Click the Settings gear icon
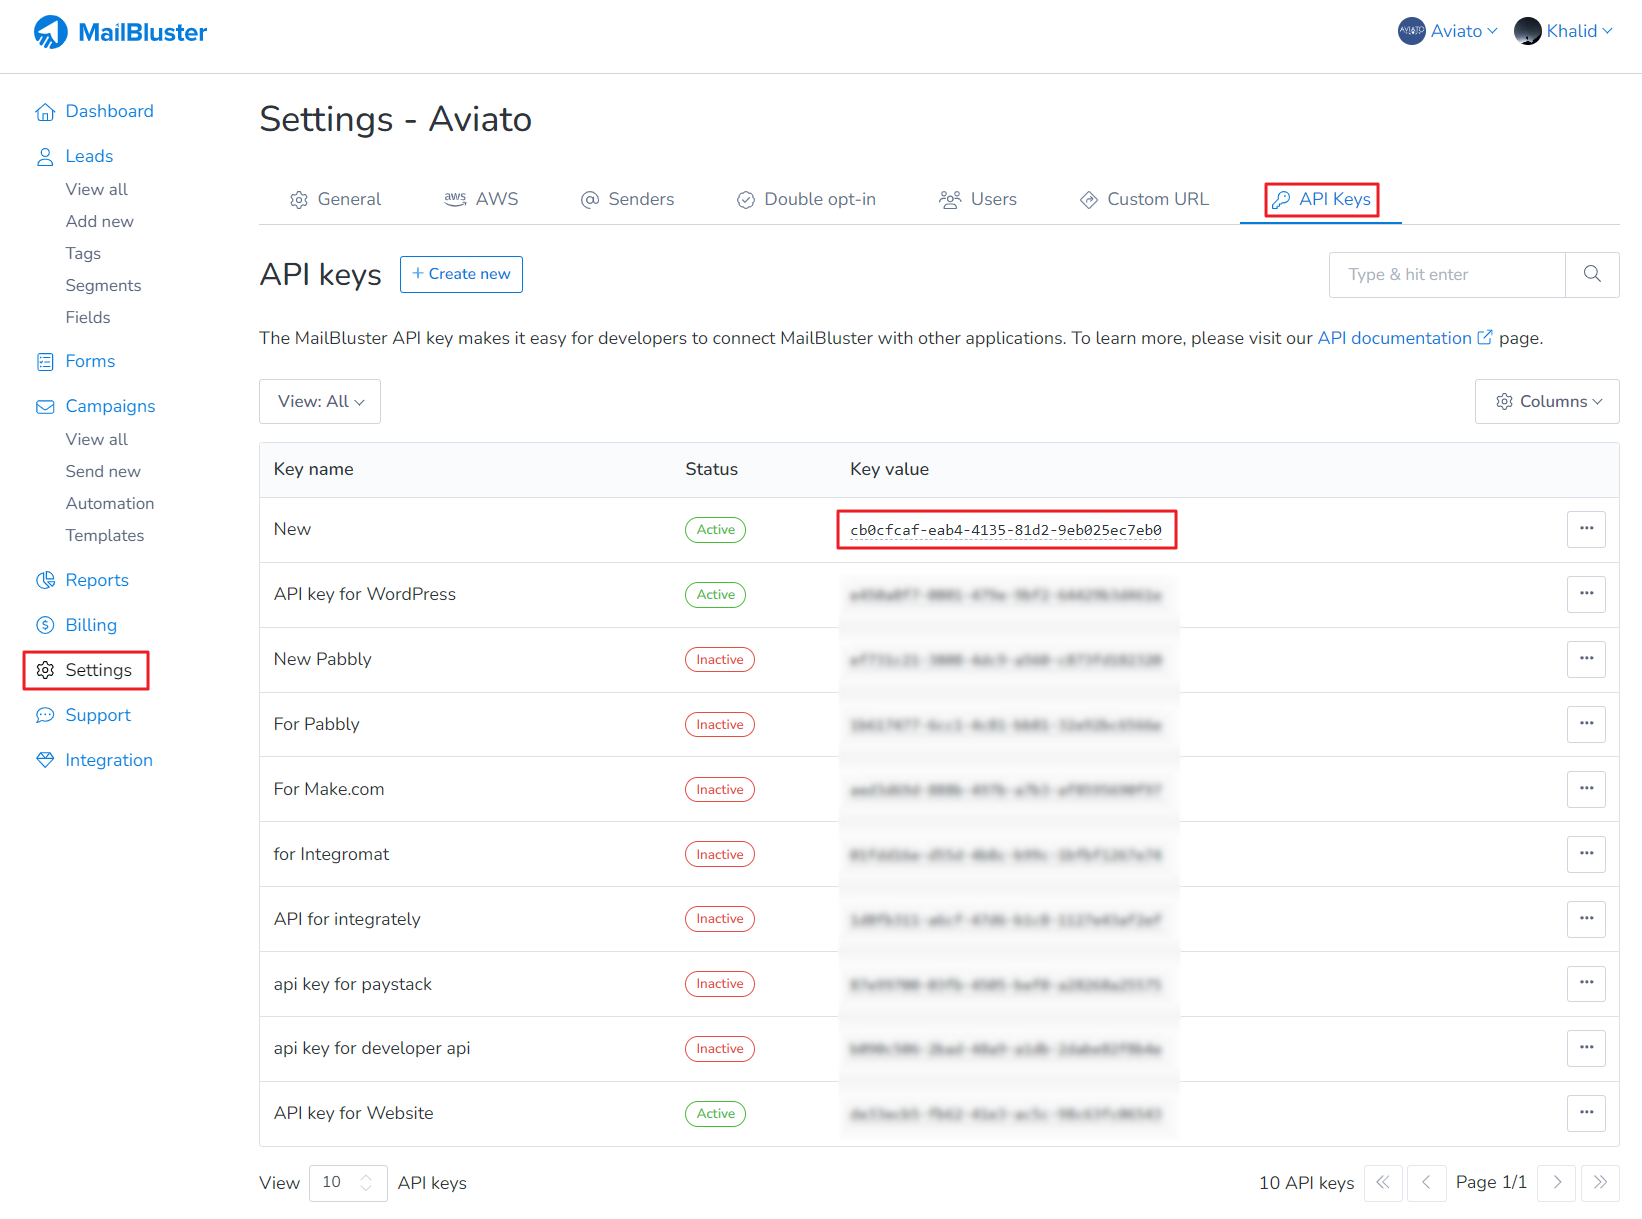Image resolution: width=1642 pixels, height=1219 pixels. tap(45, 670)
